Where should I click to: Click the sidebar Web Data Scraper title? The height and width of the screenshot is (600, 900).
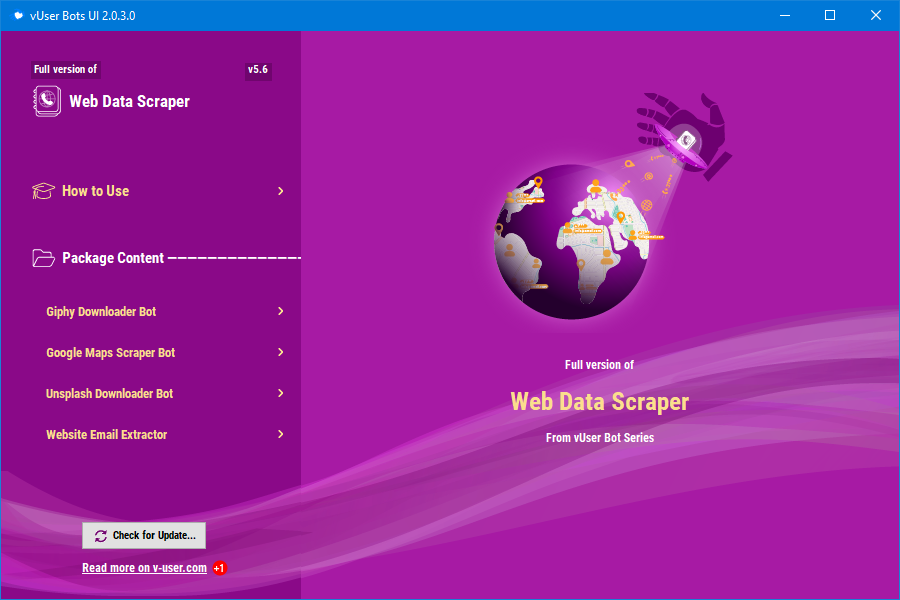point(130,102)
